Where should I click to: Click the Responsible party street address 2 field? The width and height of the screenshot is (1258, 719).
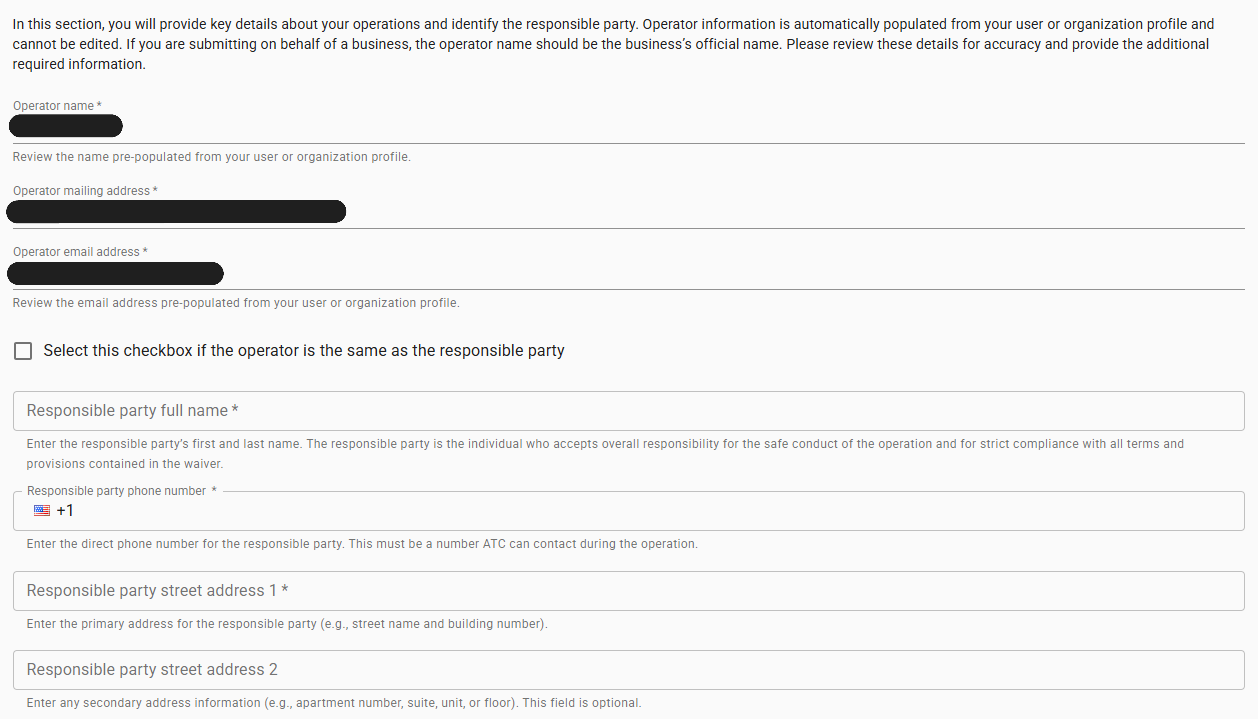(x=400, y=669)
